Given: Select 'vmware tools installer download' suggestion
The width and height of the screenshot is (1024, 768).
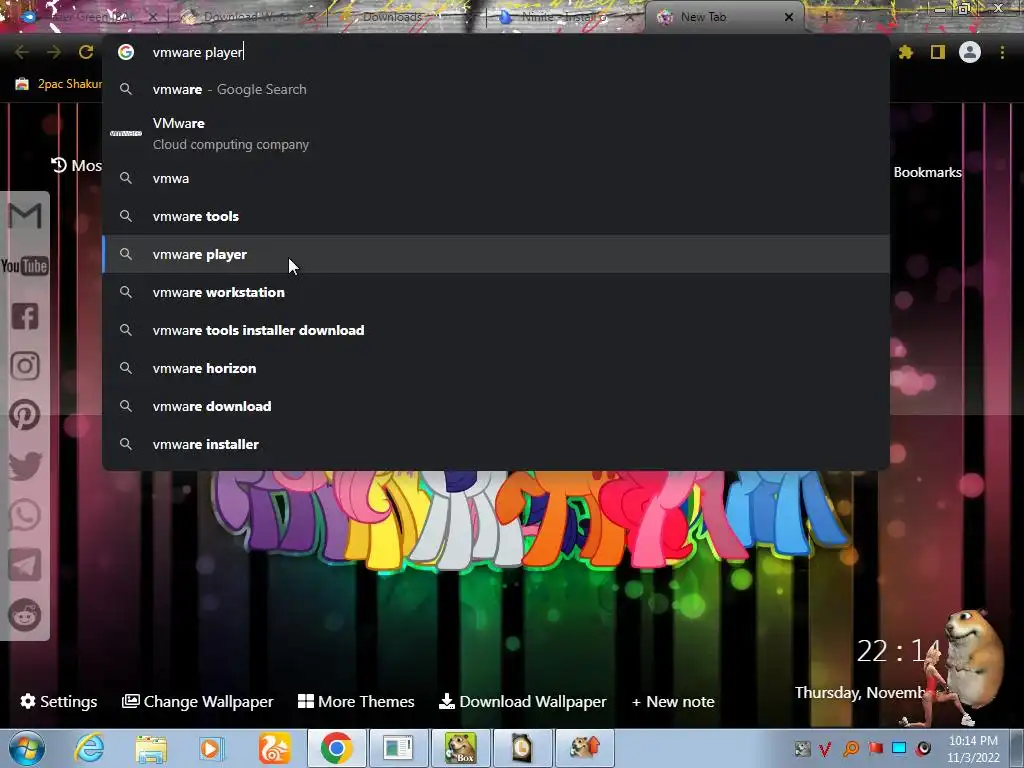Looking at the screenshot, I should click(x=496, y=330).
